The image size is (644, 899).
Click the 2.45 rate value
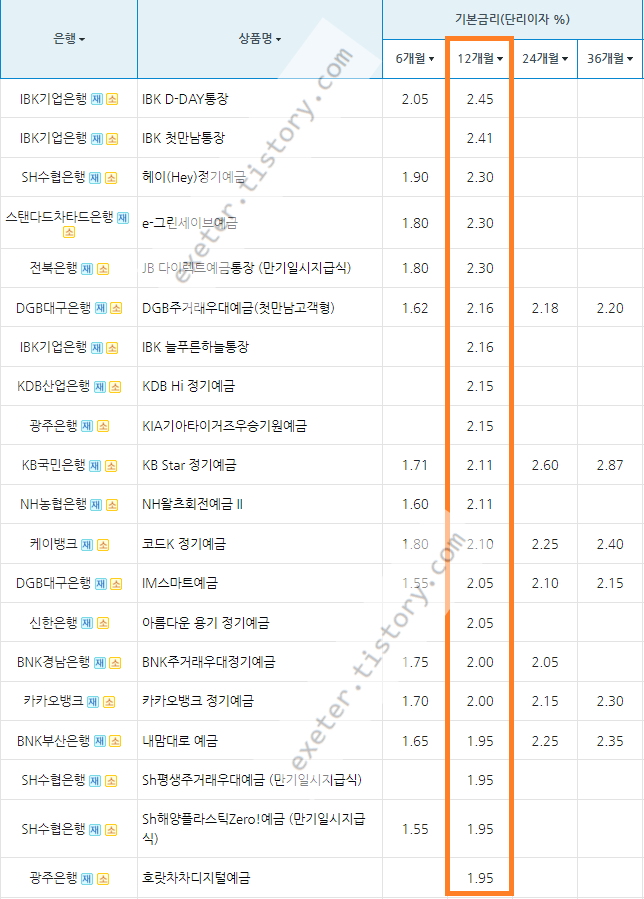(480, 99)
